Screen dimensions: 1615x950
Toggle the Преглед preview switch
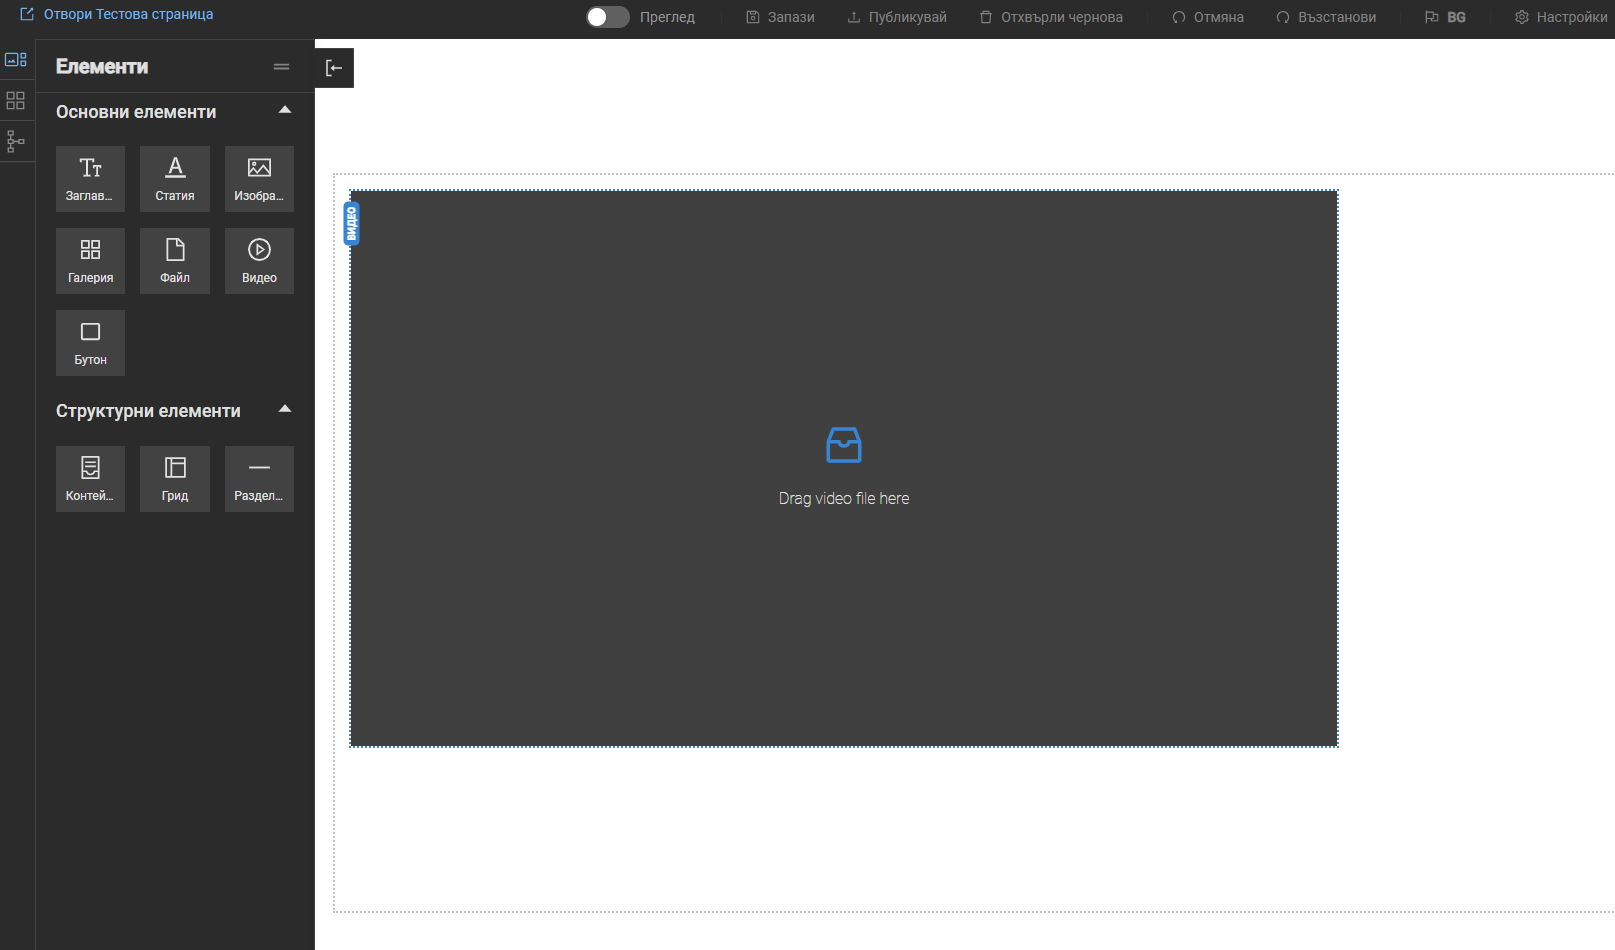point(607,17)
